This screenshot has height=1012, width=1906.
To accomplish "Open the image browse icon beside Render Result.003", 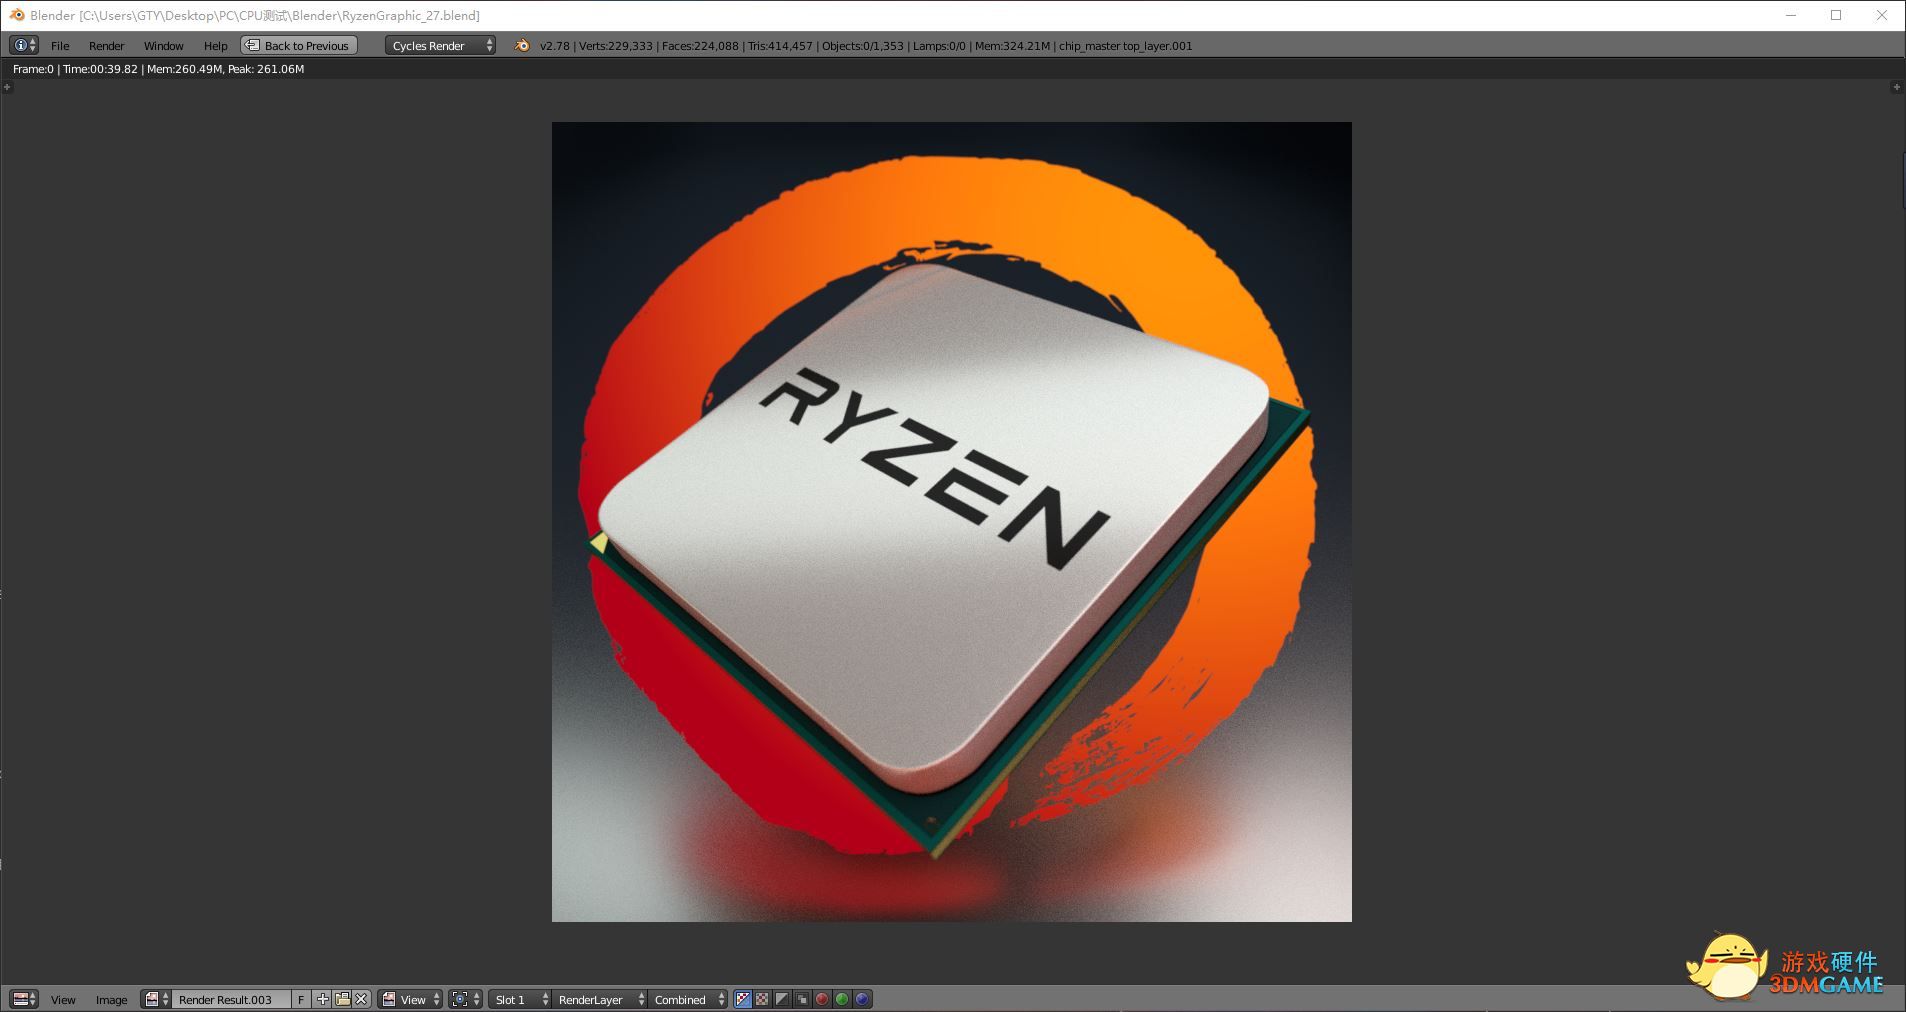I will click(156, 999).
